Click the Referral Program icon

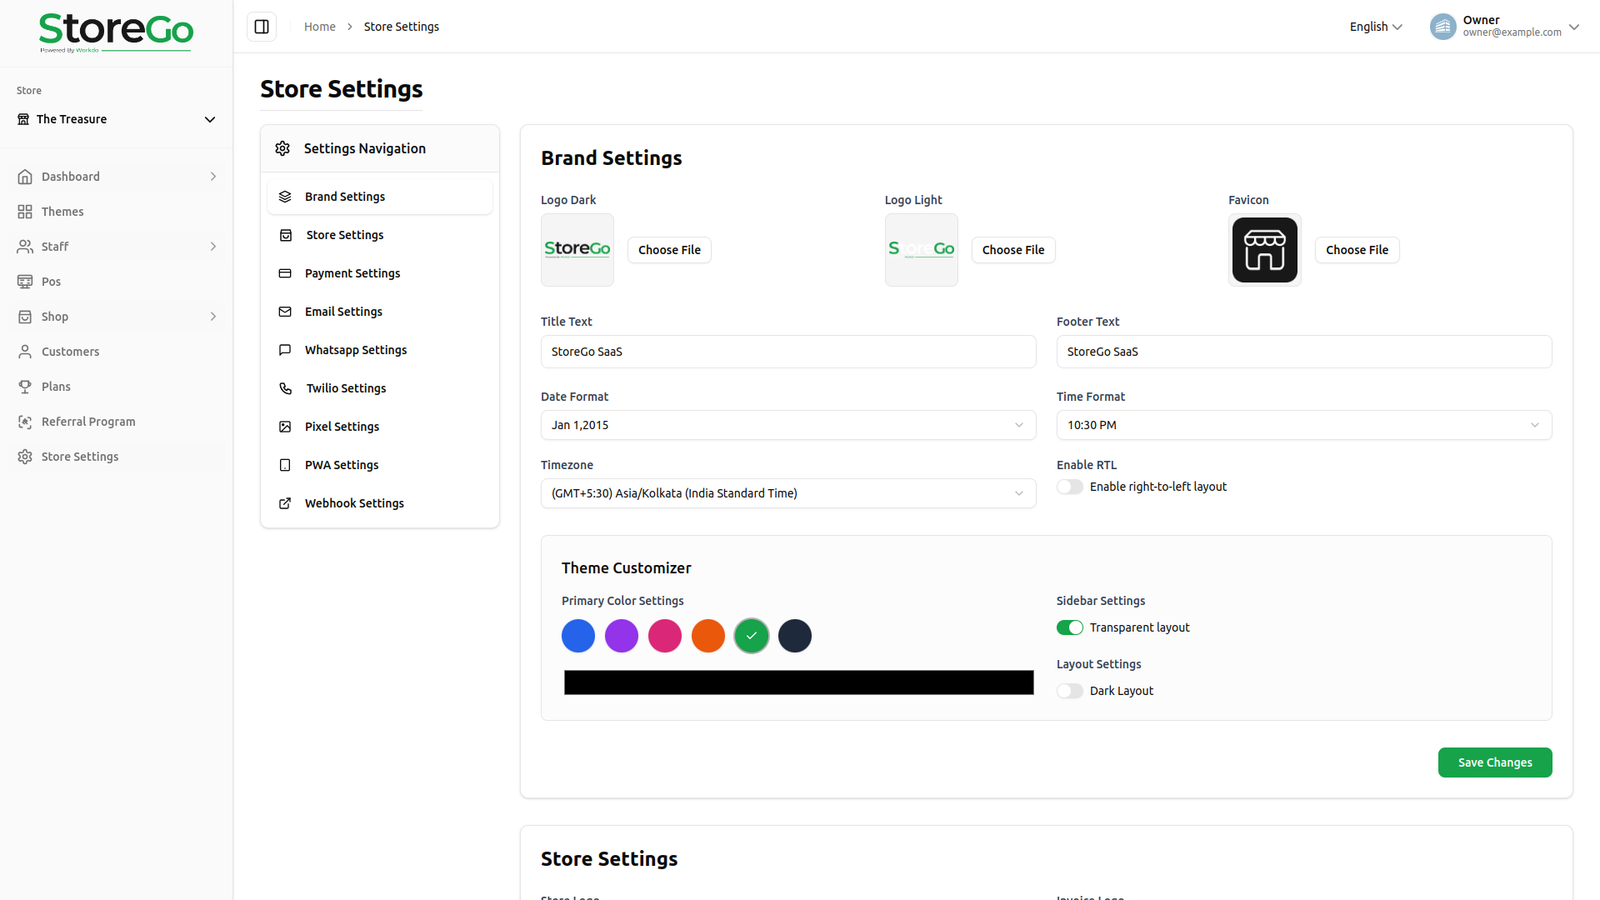[25, 422]
